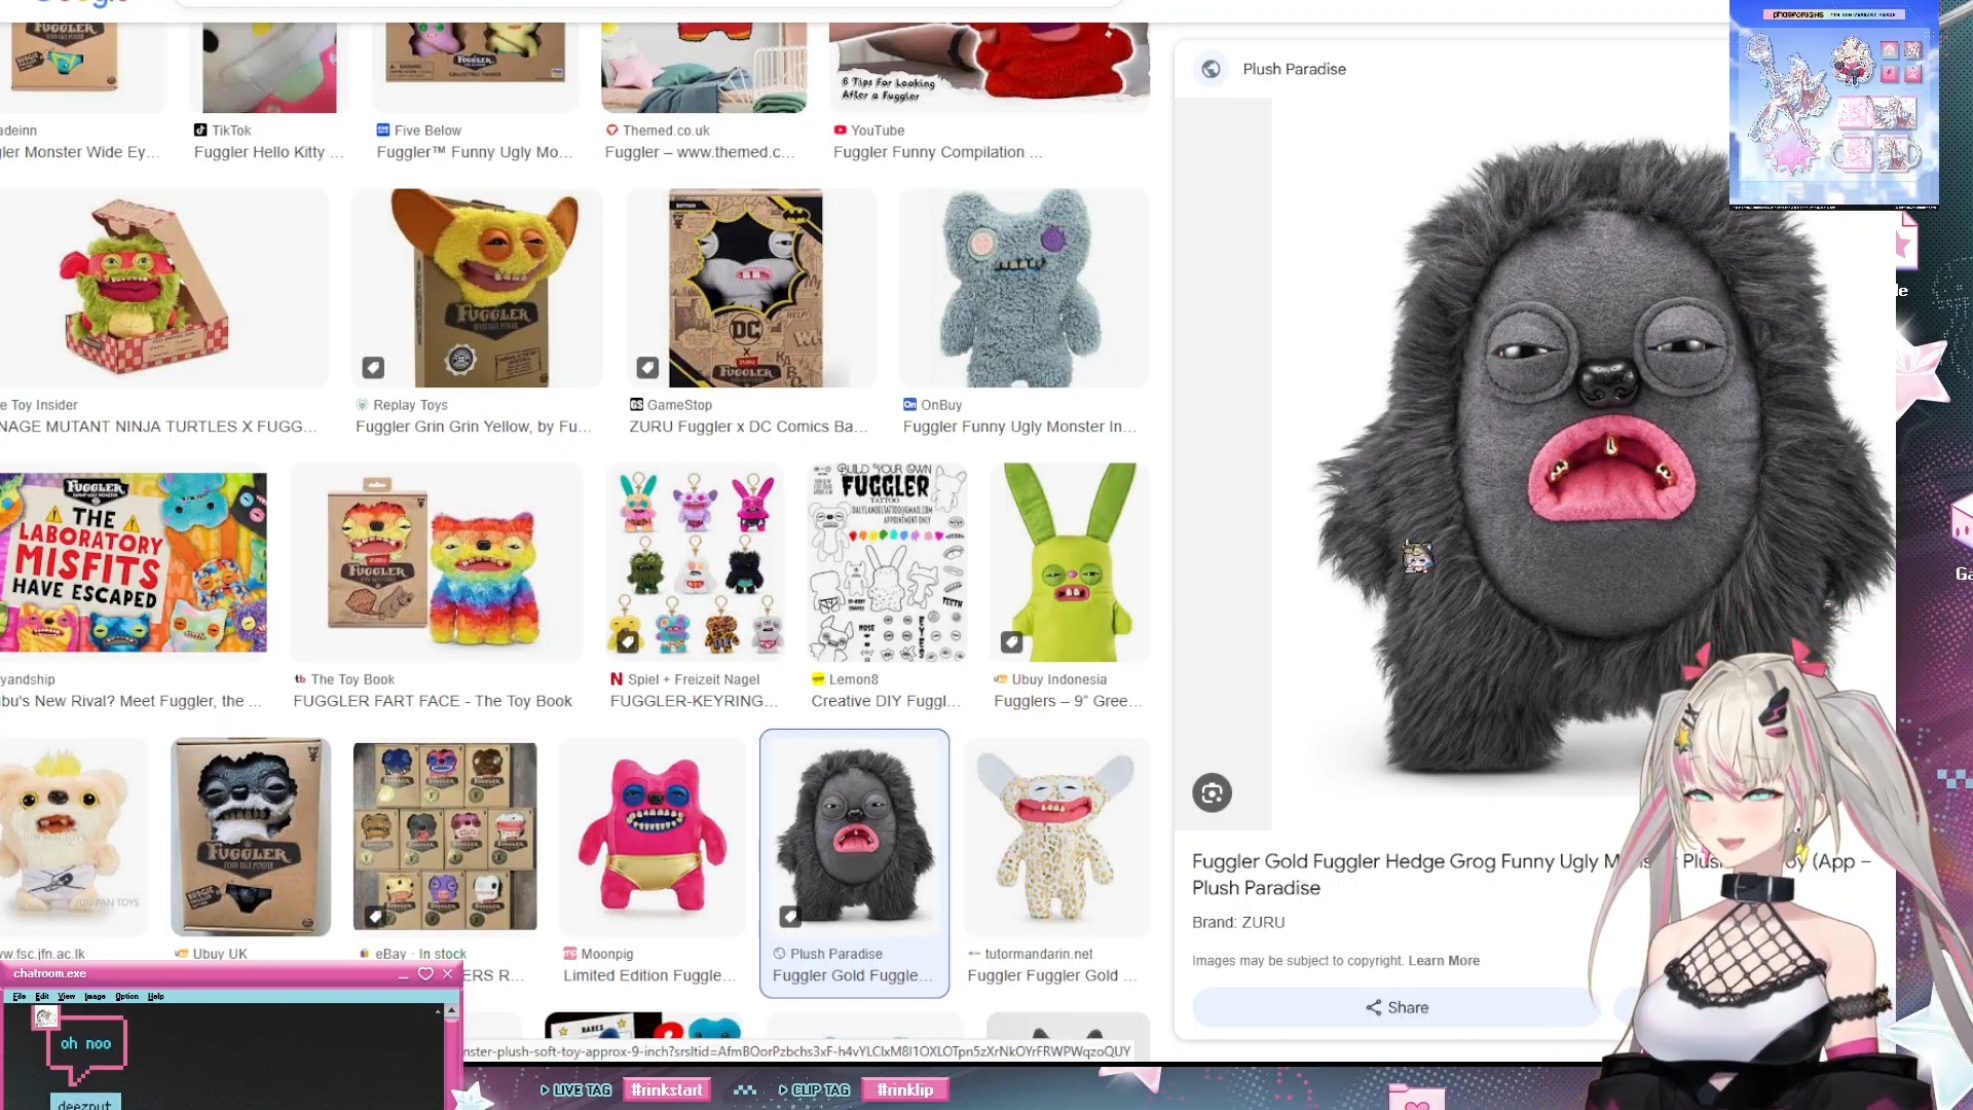1973x1110 pixels.
Task: Select the rainbow Fuggler Fart Face thumbnail
Action: click(x=436, y=562)
